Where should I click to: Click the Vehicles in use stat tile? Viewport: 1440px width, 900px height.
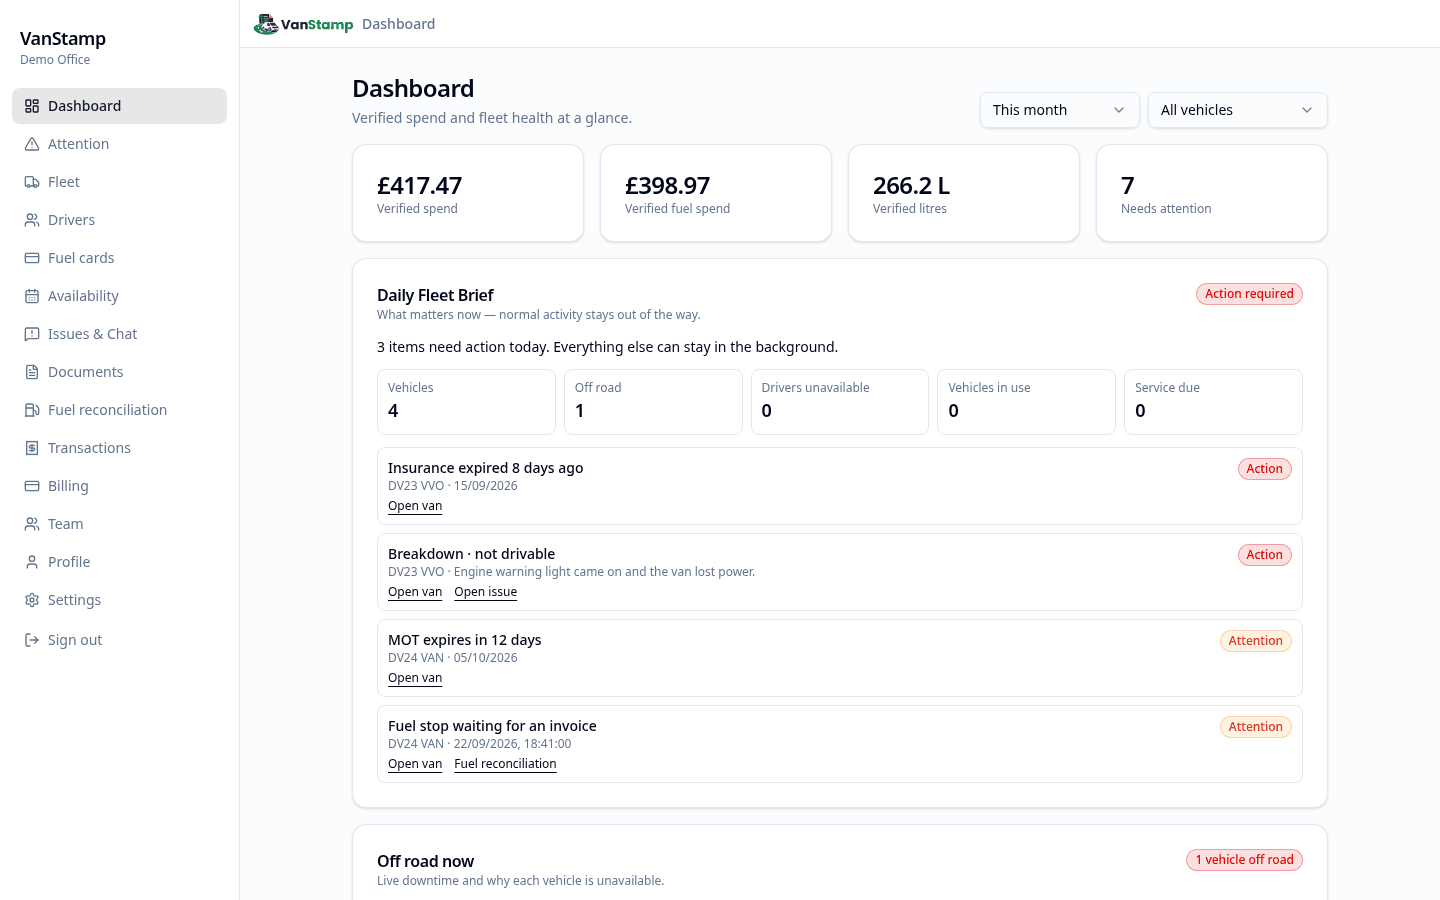coord(1026,402)
